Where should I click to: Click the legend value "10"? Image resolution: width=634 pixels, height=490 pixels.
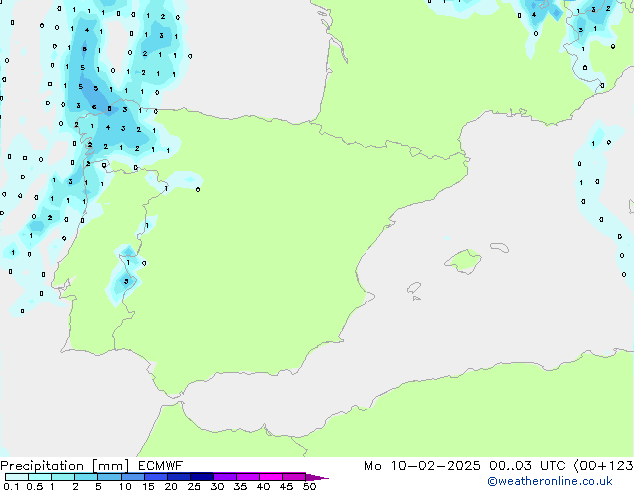pos(125,486)
